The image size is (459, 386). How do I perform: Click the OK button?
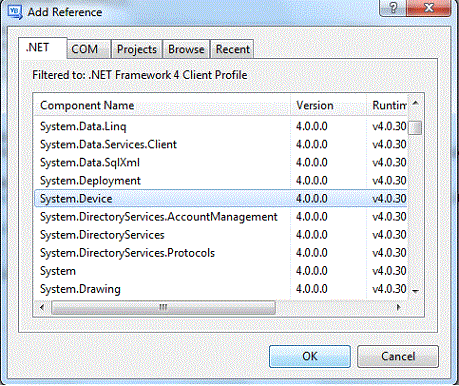[310, 356]
